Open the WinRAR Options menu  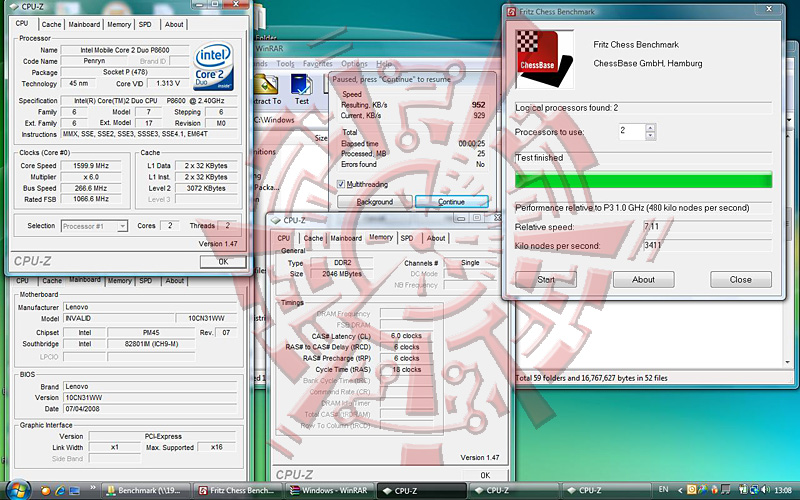pyautogui.click(x=354, y=64)
